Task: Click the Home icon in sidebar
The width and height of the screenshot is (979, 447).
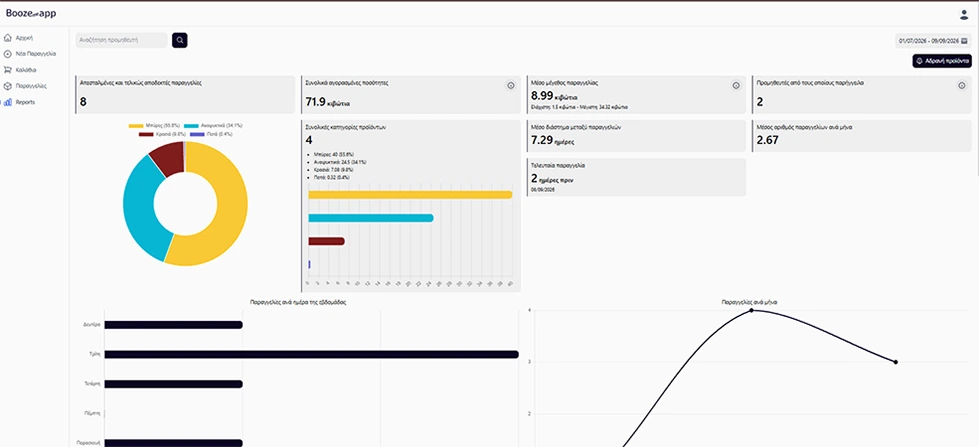Action: click(x=7, y=38)
